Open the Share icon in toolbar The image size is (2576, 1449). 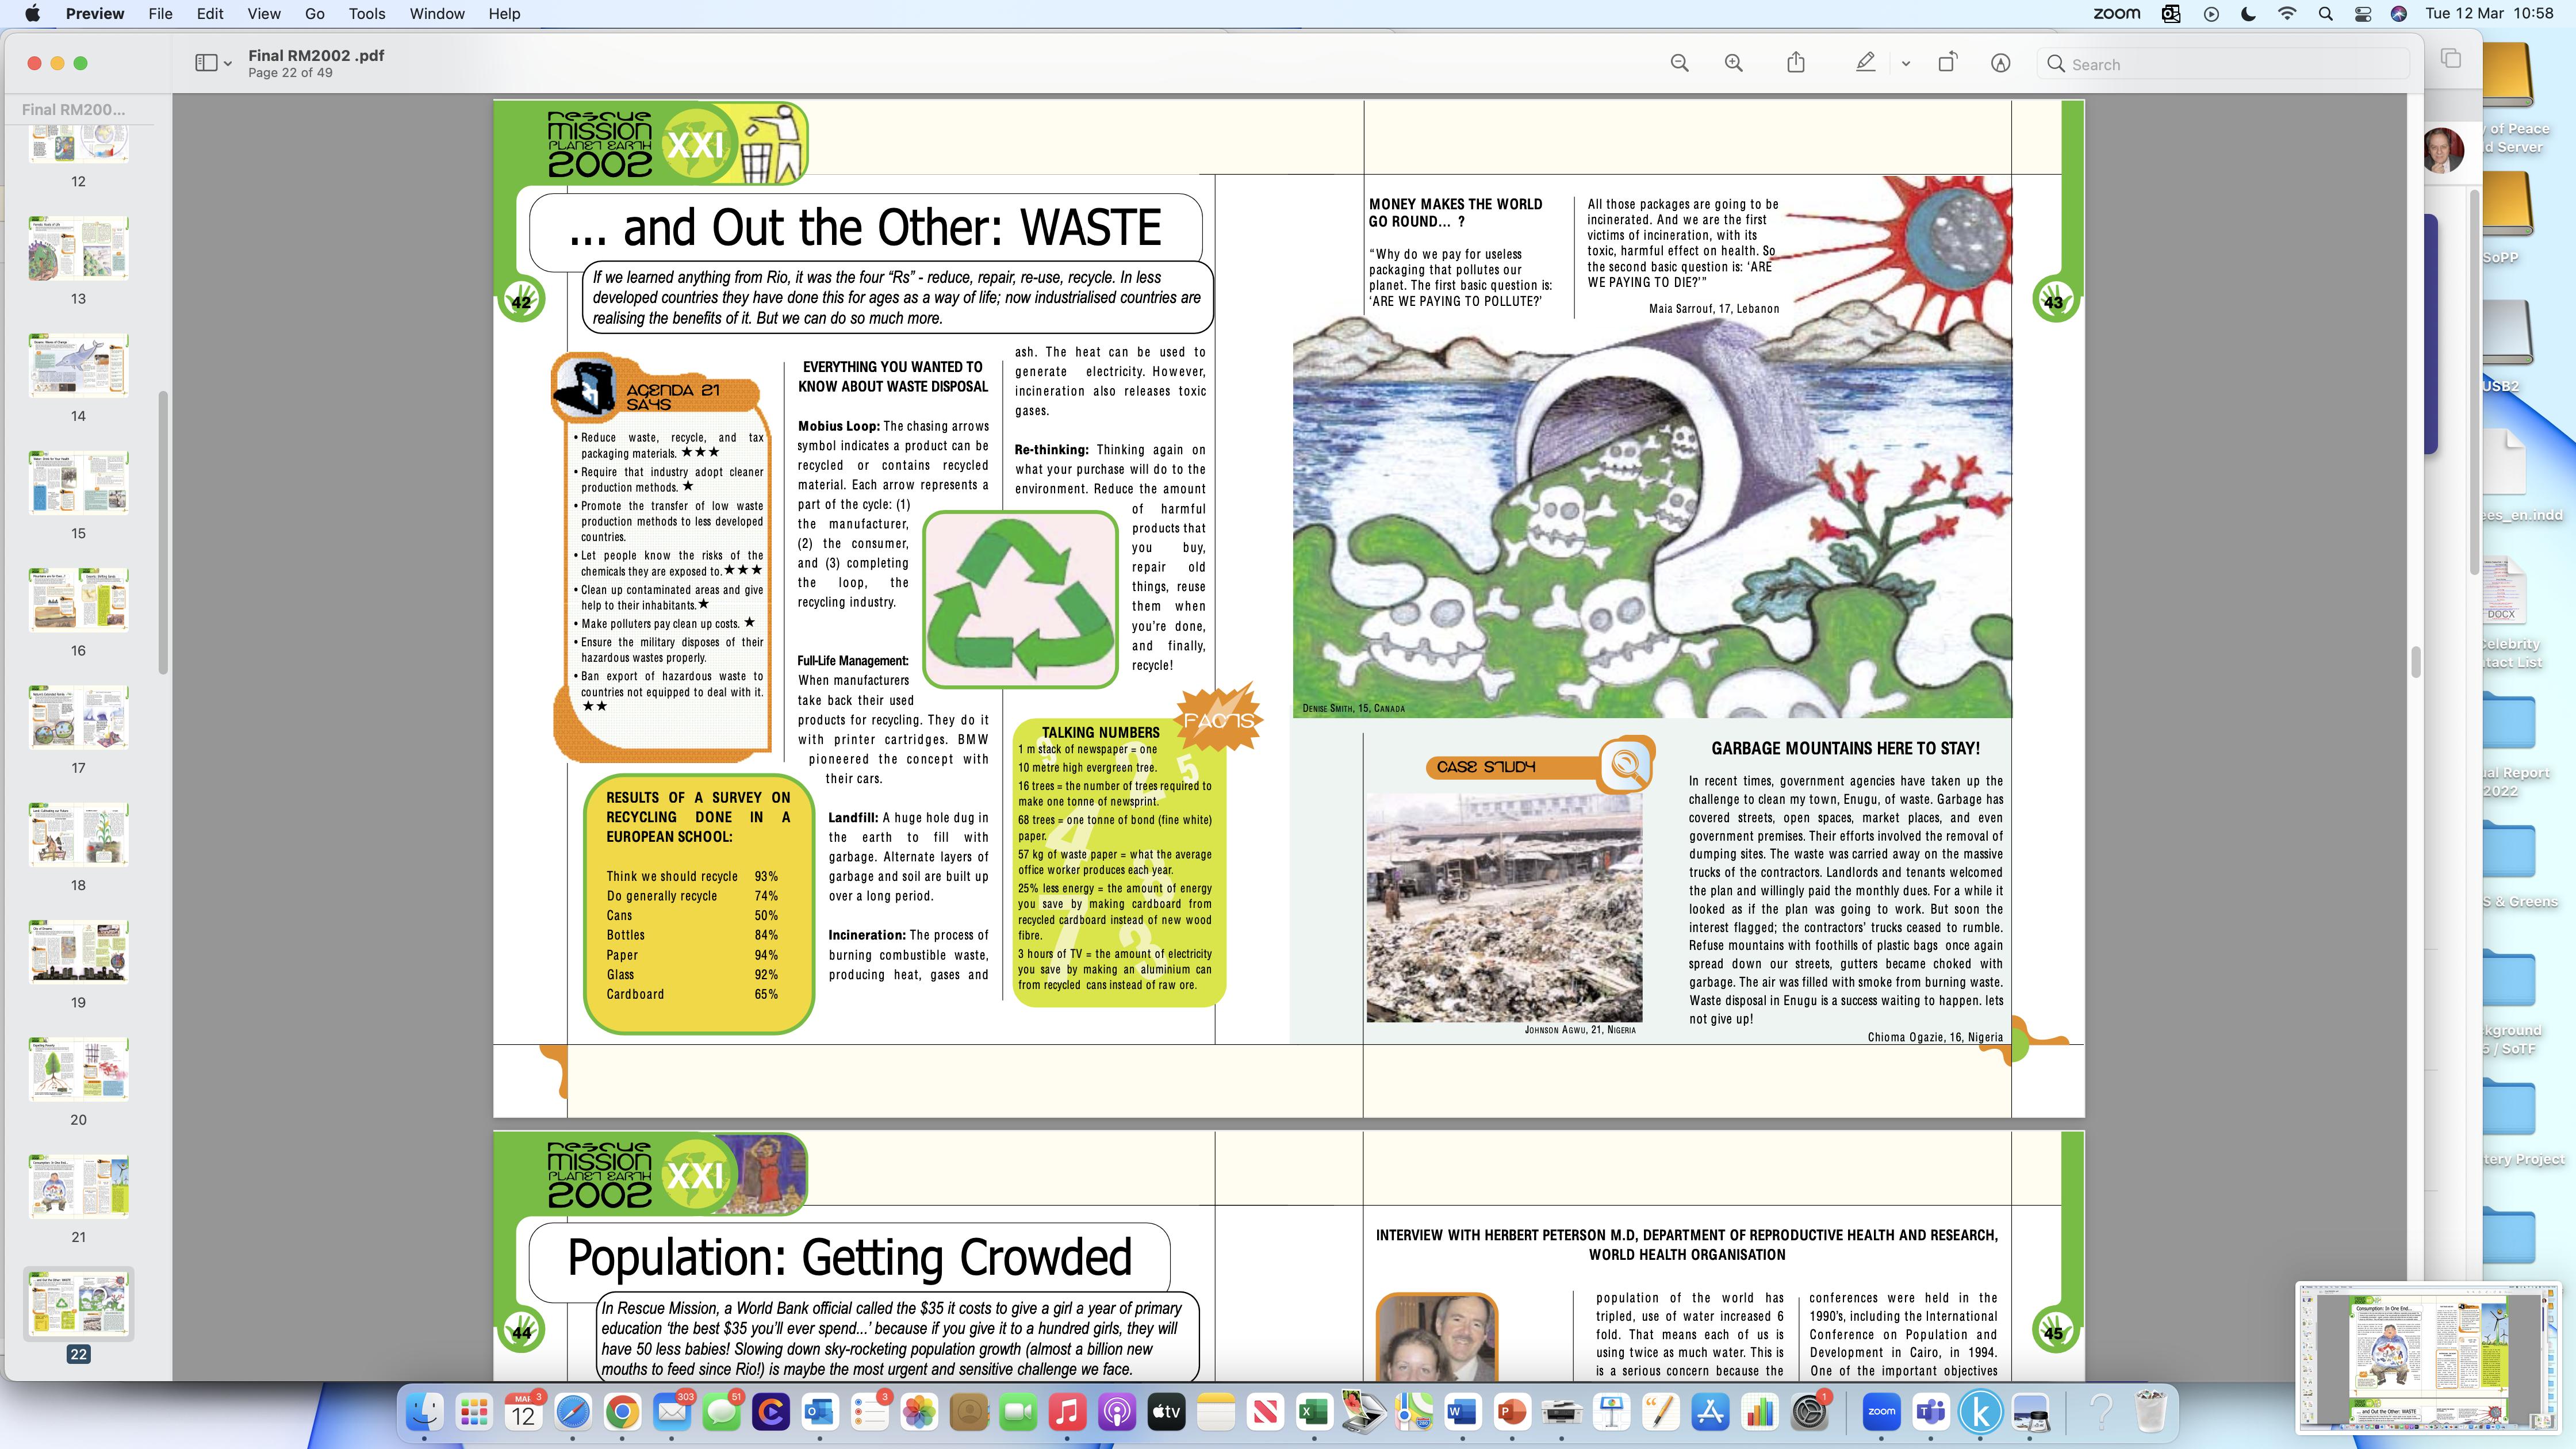pyautogui.click(x=1796, y=63)
